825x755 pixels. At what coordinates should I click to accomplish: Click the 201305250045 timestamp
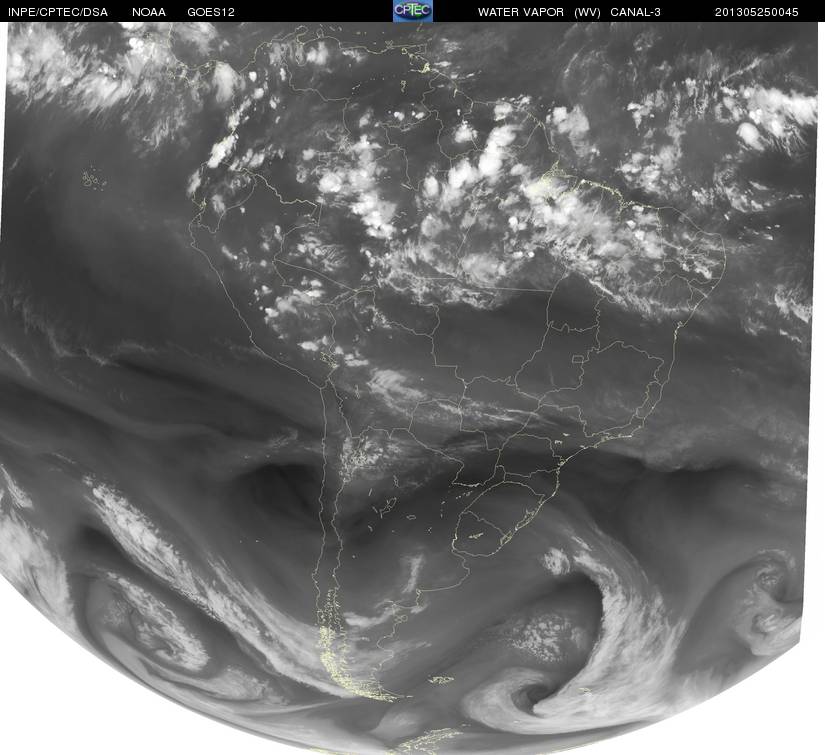coord(757,12)
